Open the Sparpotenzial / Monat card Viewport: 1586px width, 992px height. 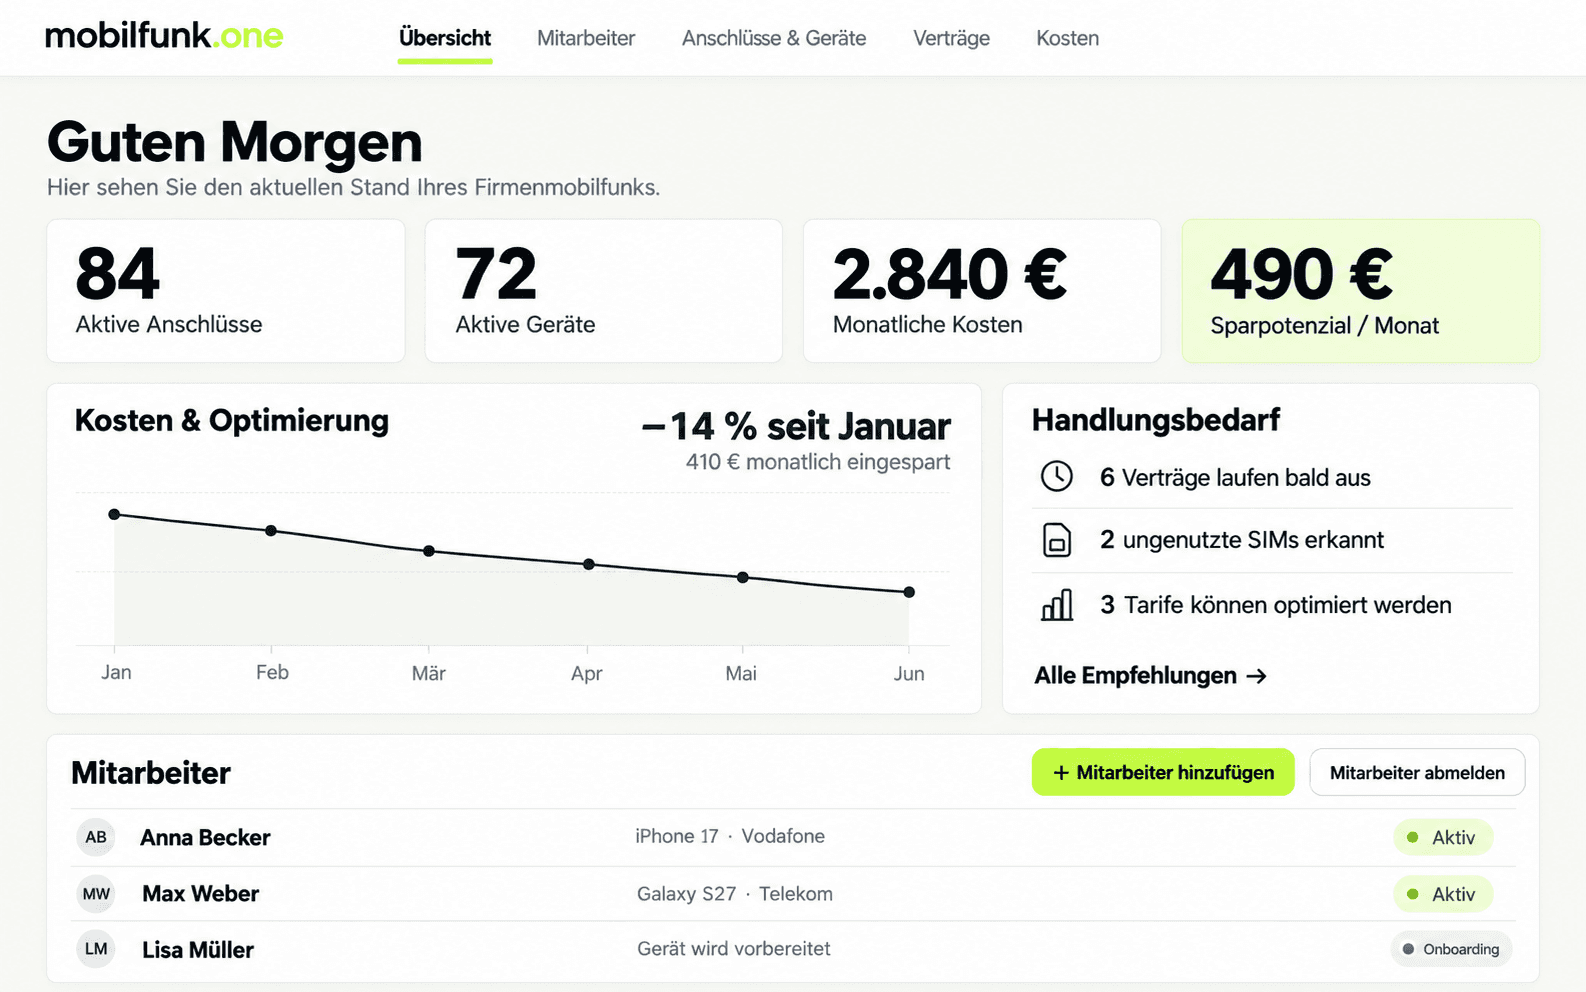(x=1361, y=291)
